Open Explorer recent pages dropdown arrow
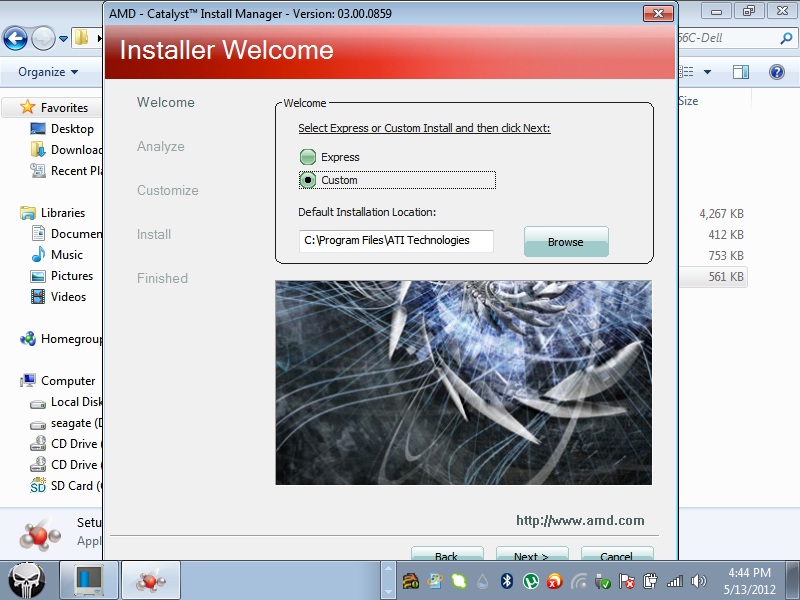 pos(63,38)
